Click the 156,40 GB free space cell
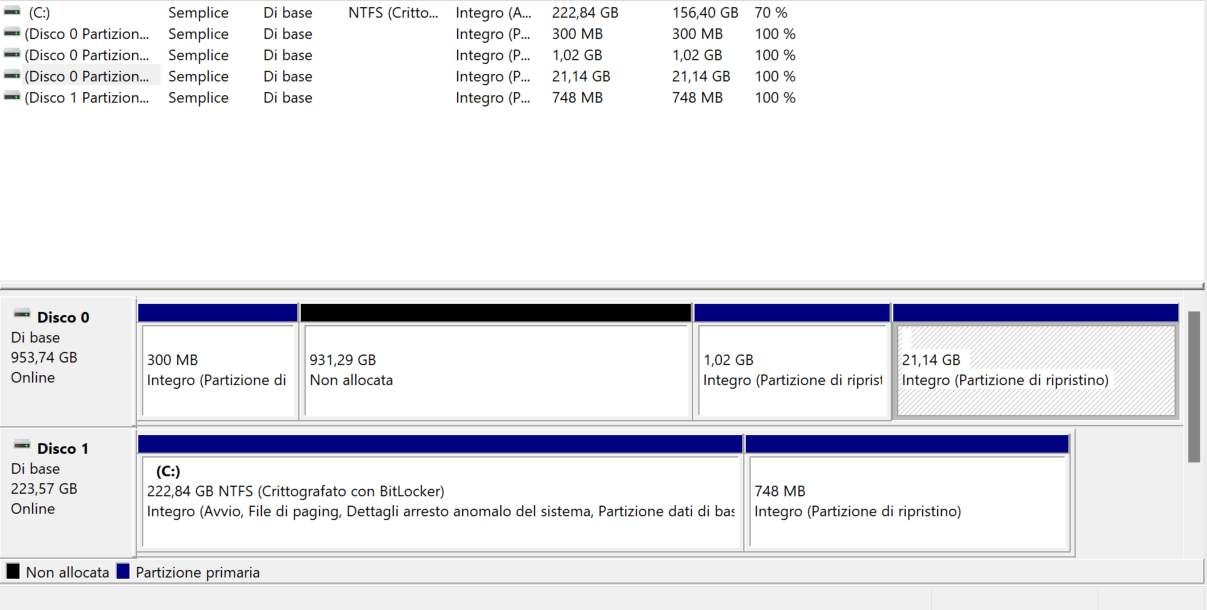 tap(705, 13)
